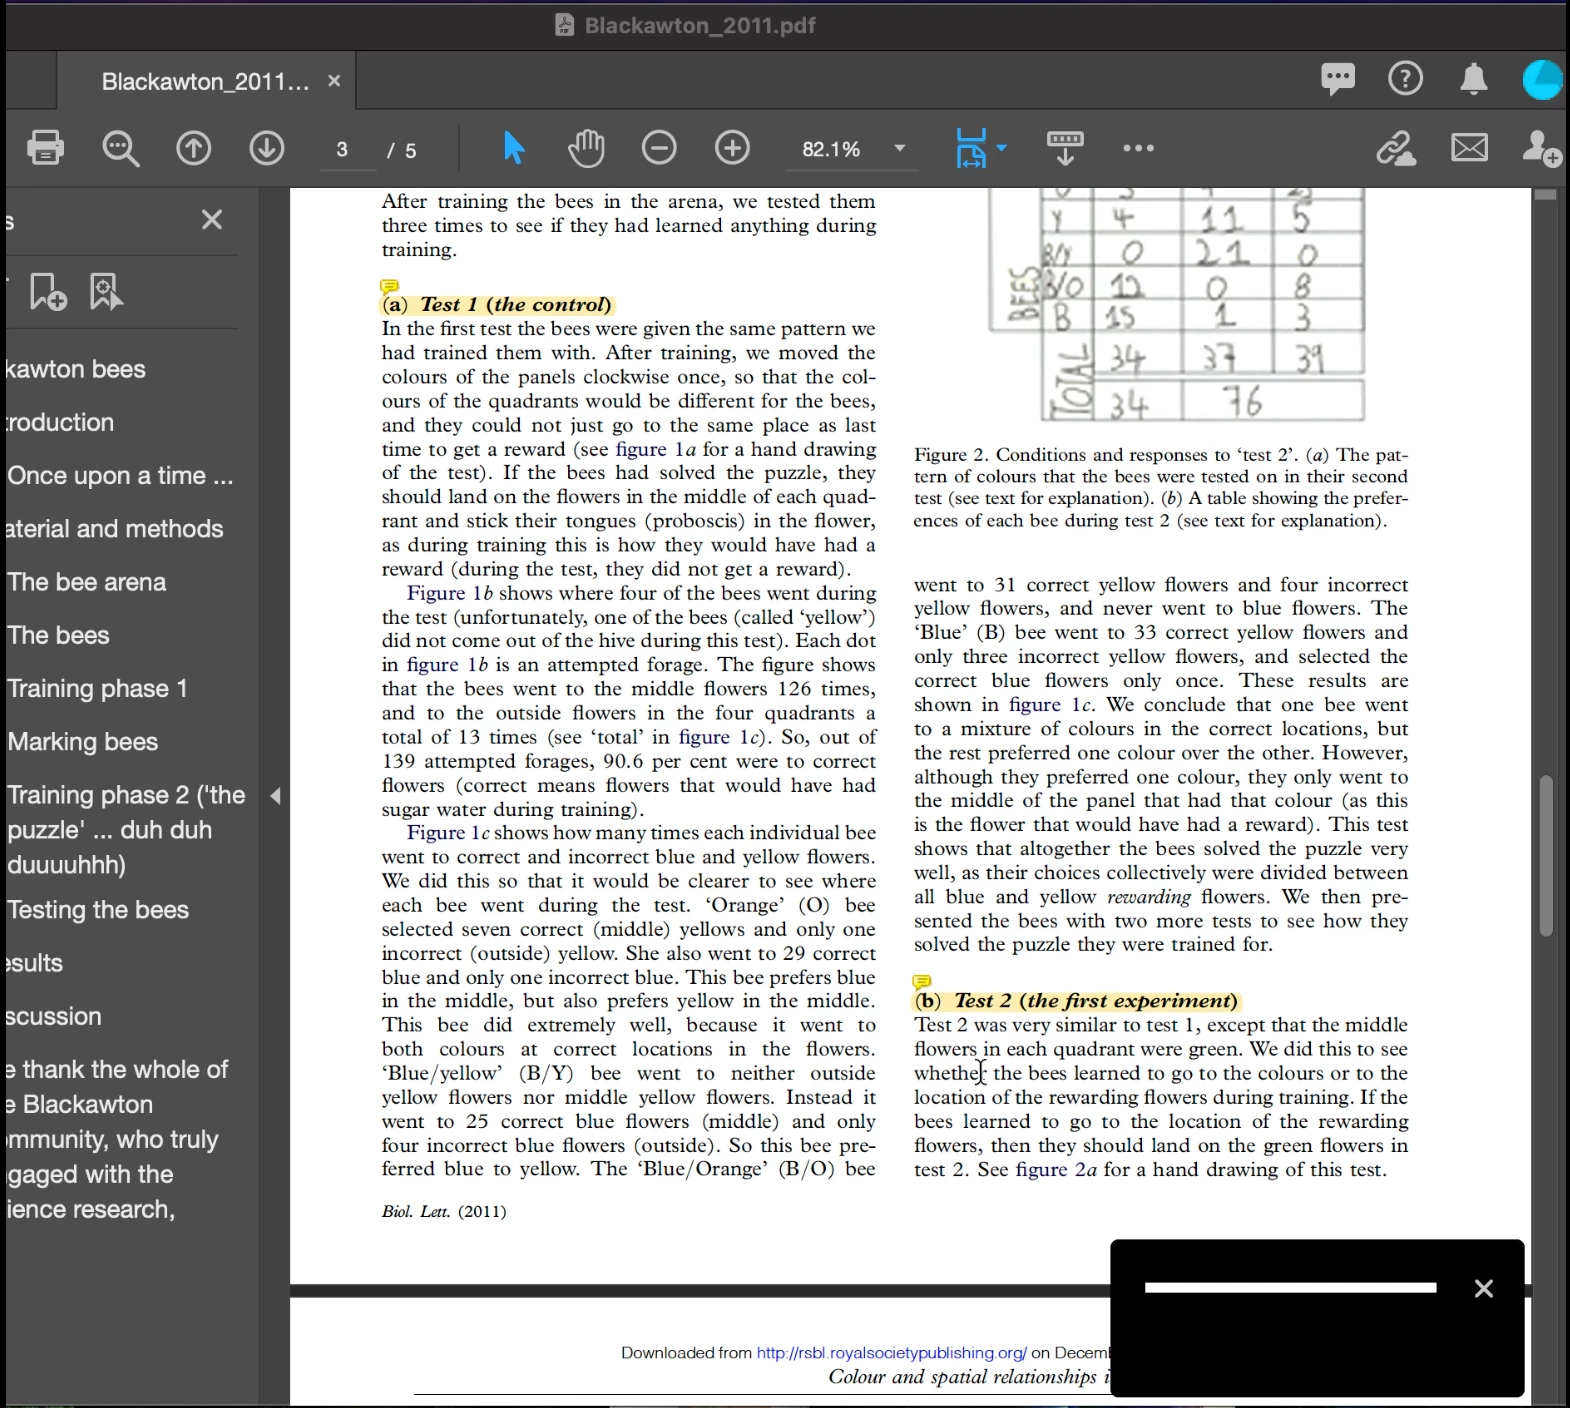Open the blue account profile avatar
Image resolution: width=1570 pixels, height=1408 pixels.
[x=1543, y=80]
